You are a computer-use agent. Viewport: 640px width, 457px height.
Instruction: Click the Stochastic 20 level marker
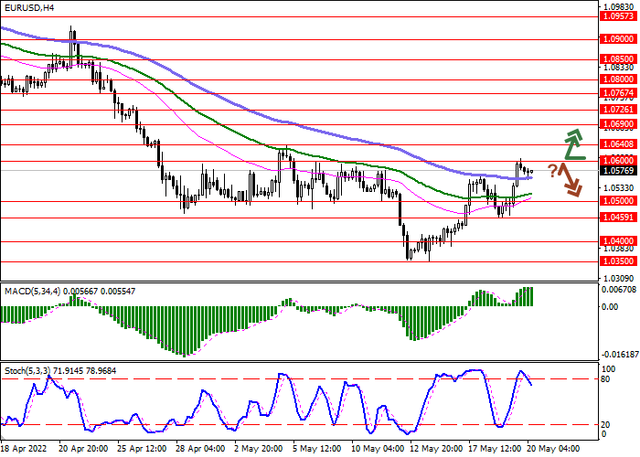pyautogui.click(x=606, y=424)
